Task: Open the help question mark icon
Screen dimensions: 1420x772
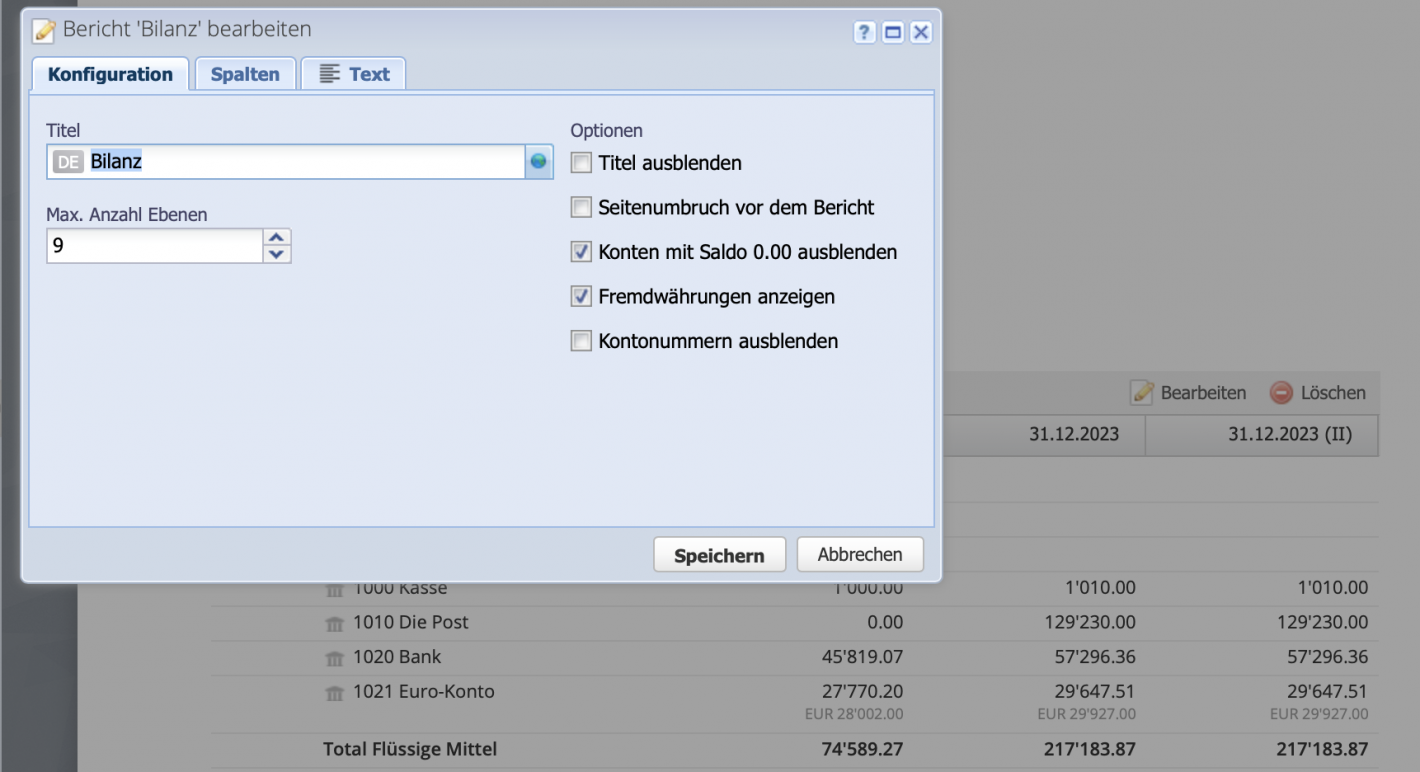Action: point(864,31)
